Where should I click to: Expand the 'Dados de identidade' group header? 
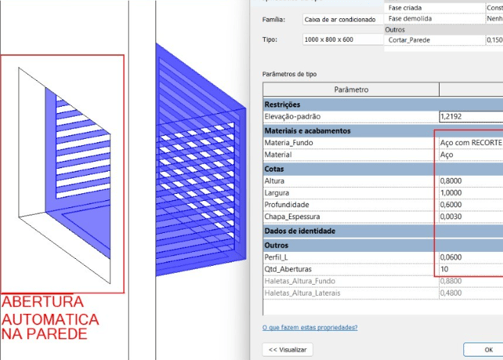pos(383,231)
